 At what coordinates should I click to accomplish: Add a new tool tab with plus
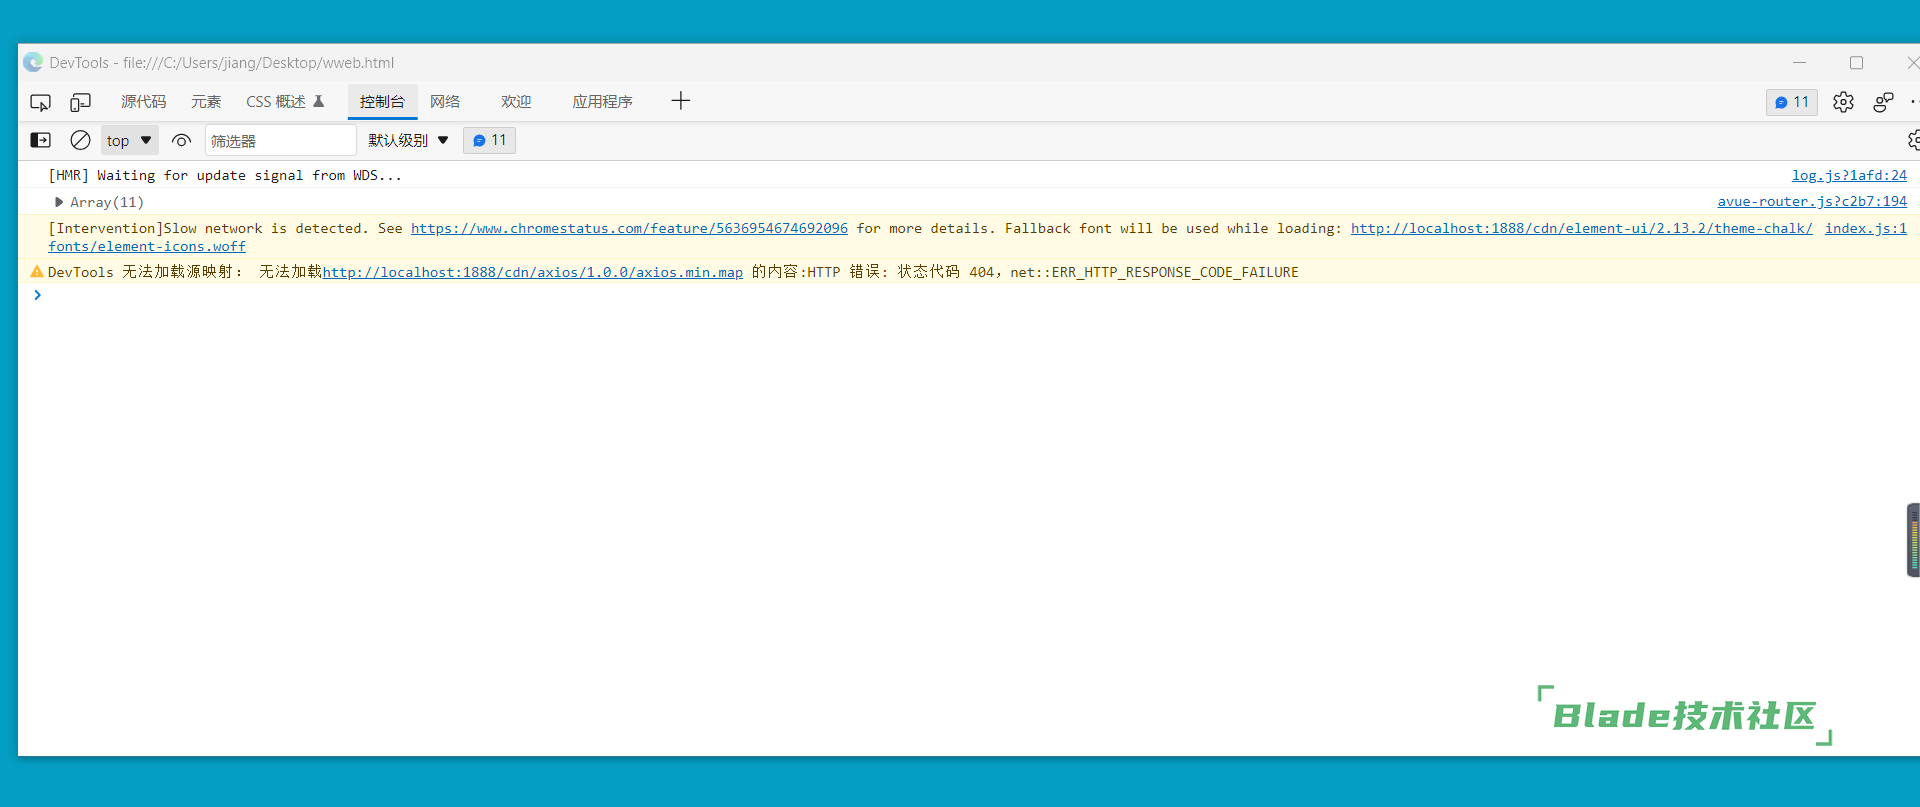tap(681, 101)
